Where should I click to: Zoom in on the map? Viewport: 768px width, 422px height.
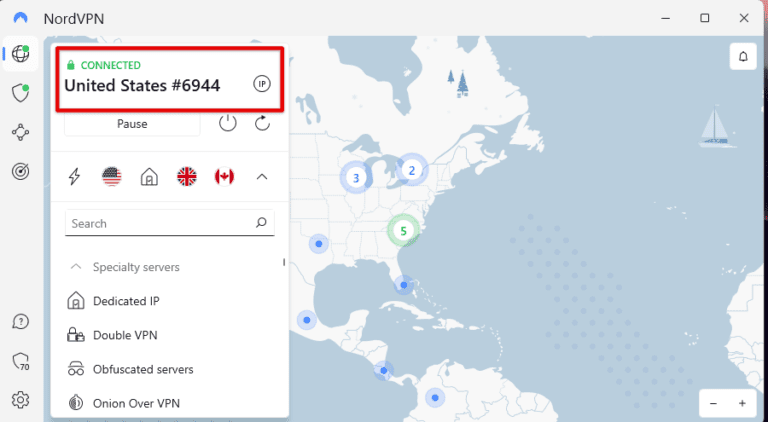coord(742,403)
